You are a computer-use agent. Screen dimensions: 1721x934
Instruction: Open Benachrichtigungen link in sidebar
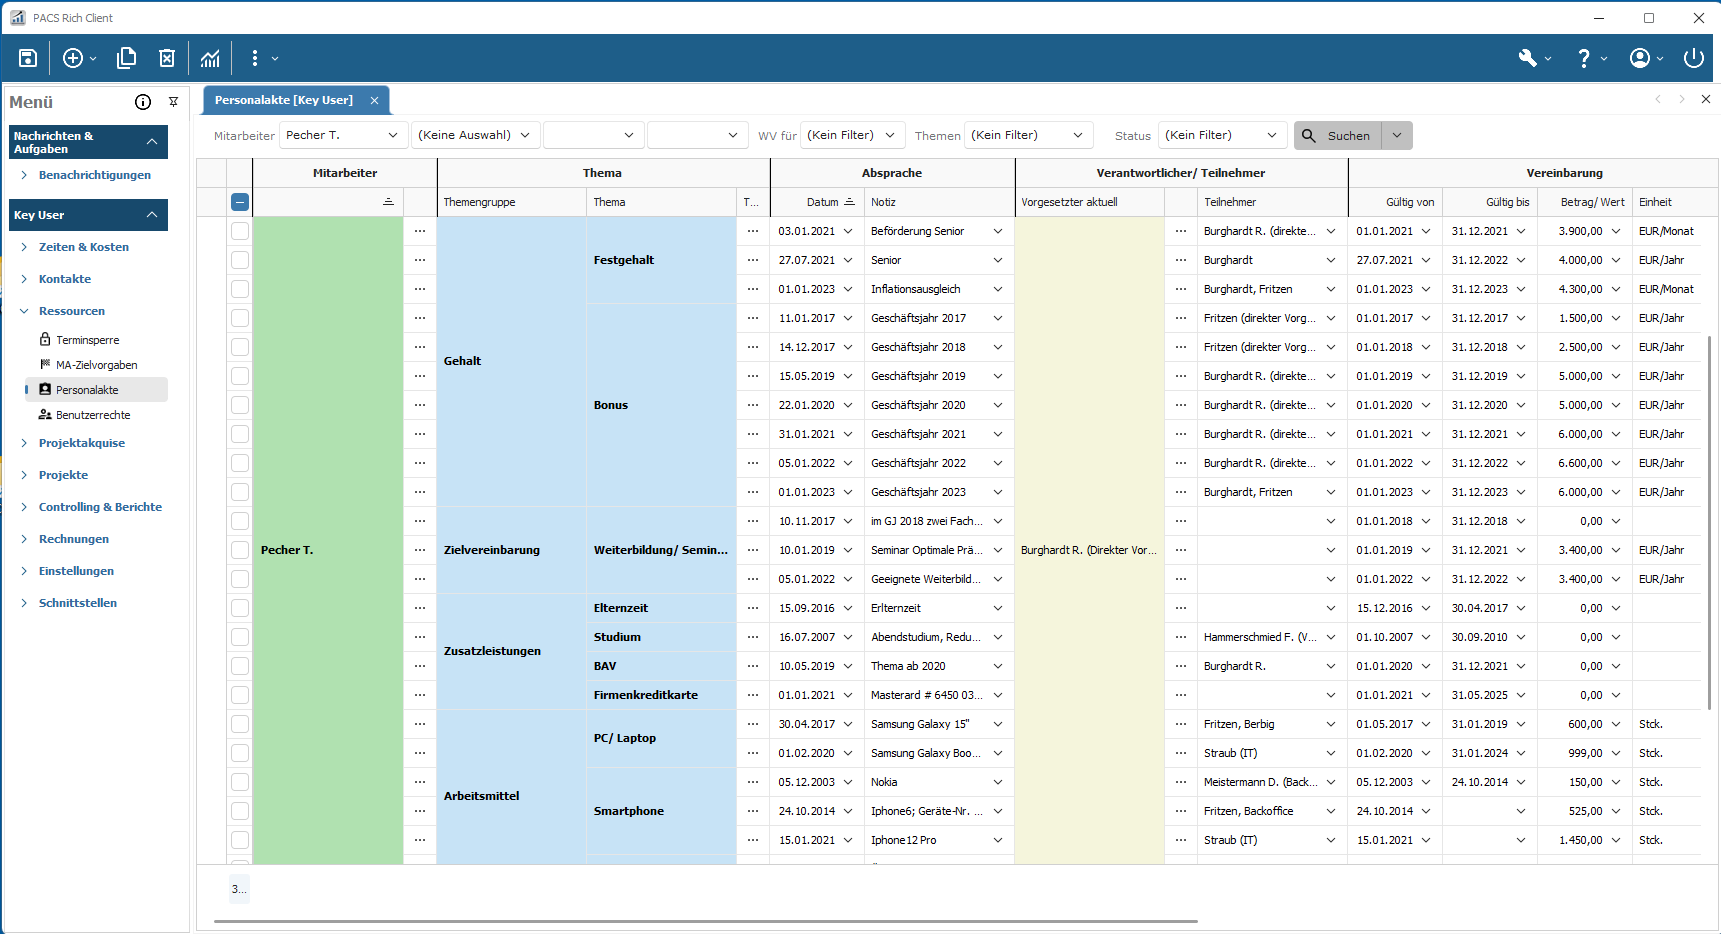95,175
